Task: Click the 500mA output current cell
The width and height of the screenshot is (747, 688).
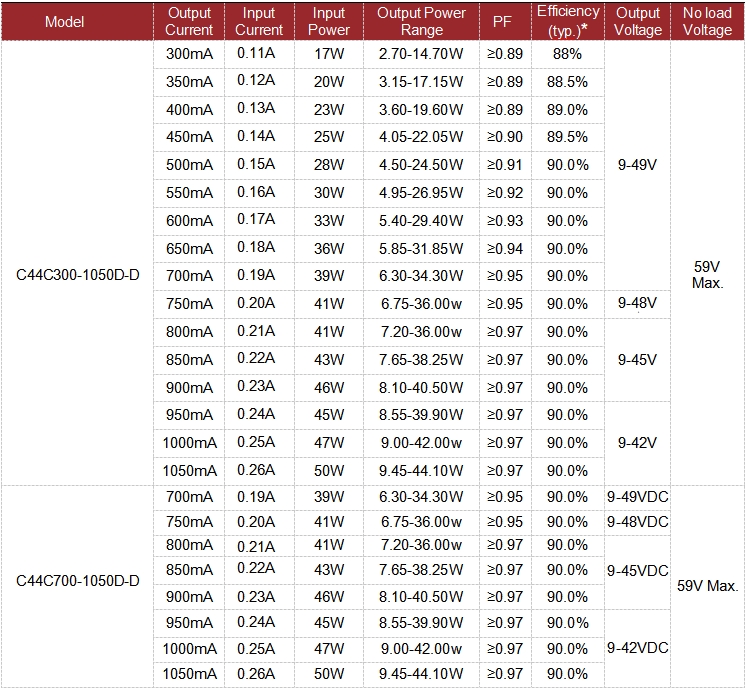Action: click(190, 165)
